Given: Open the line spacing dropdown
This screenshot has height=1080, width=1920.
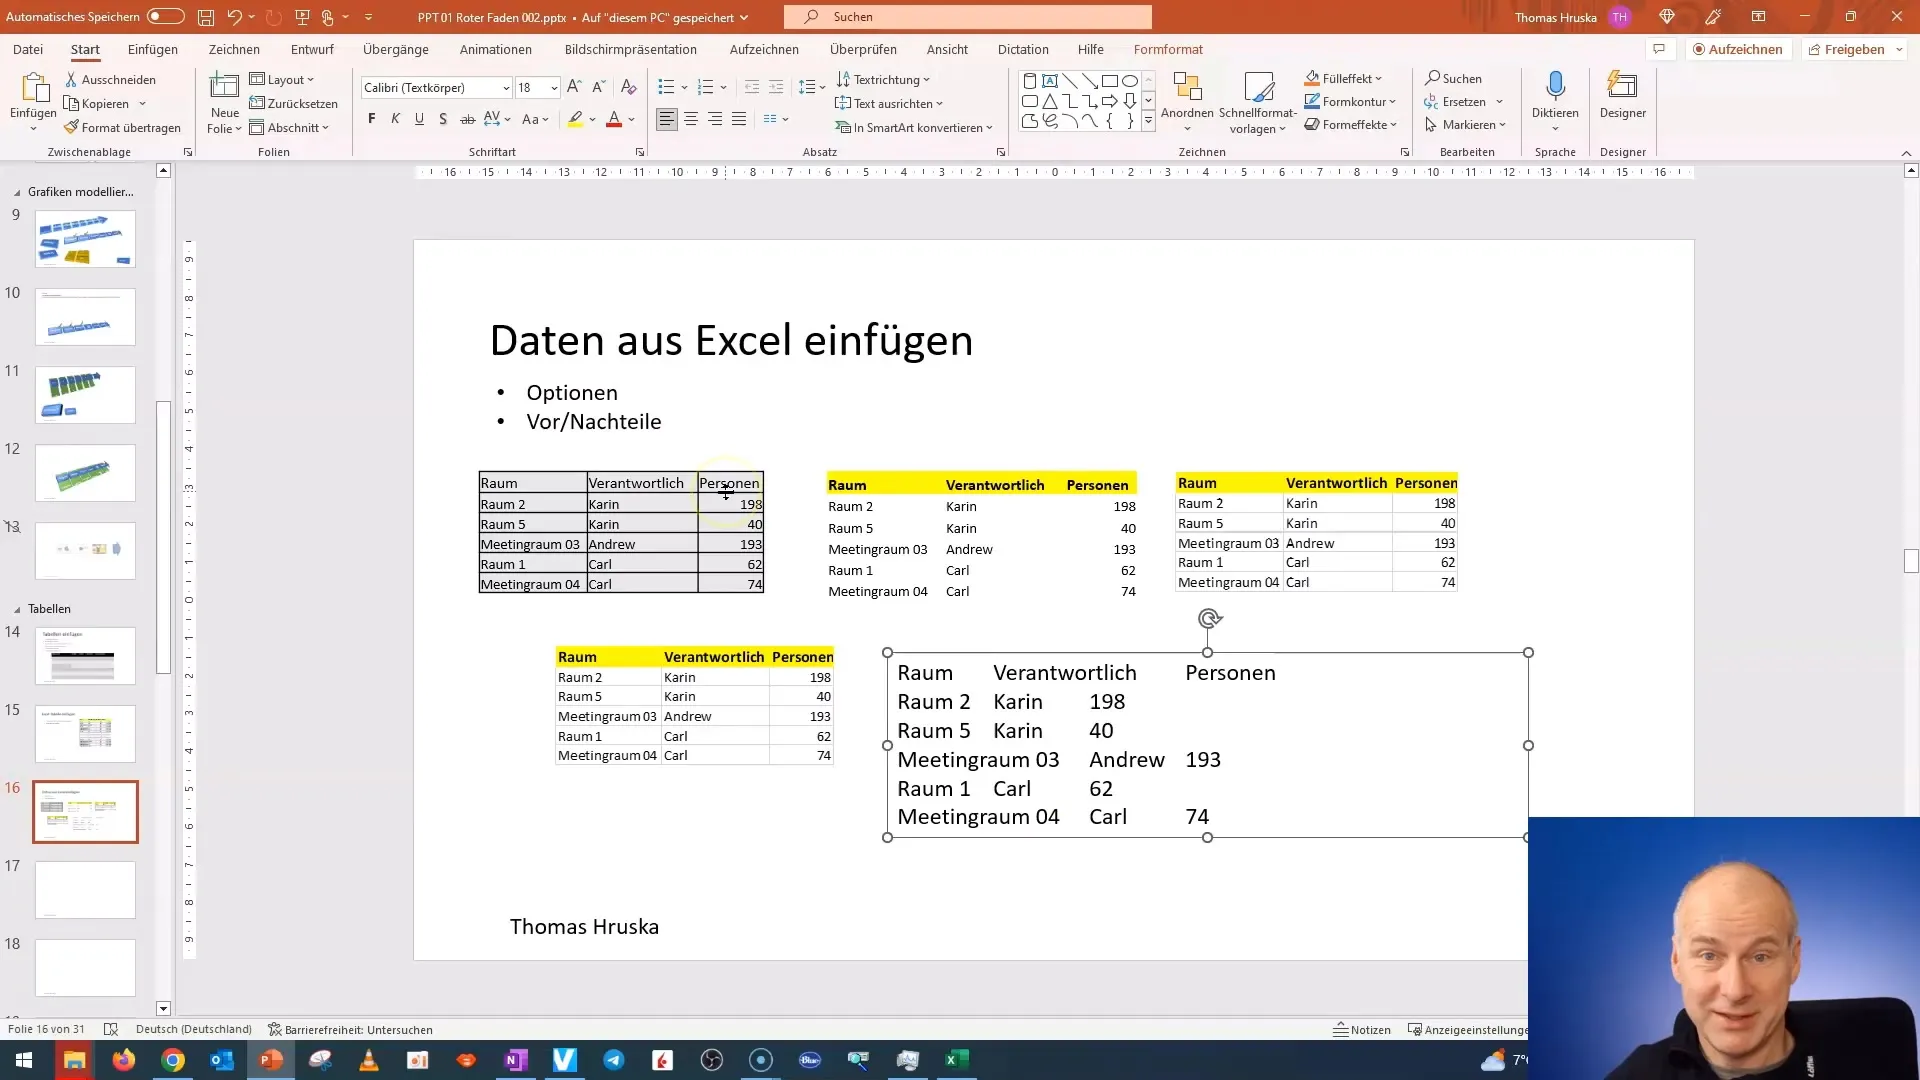Looking at the screenshot, I should click(x=811, y=87).
